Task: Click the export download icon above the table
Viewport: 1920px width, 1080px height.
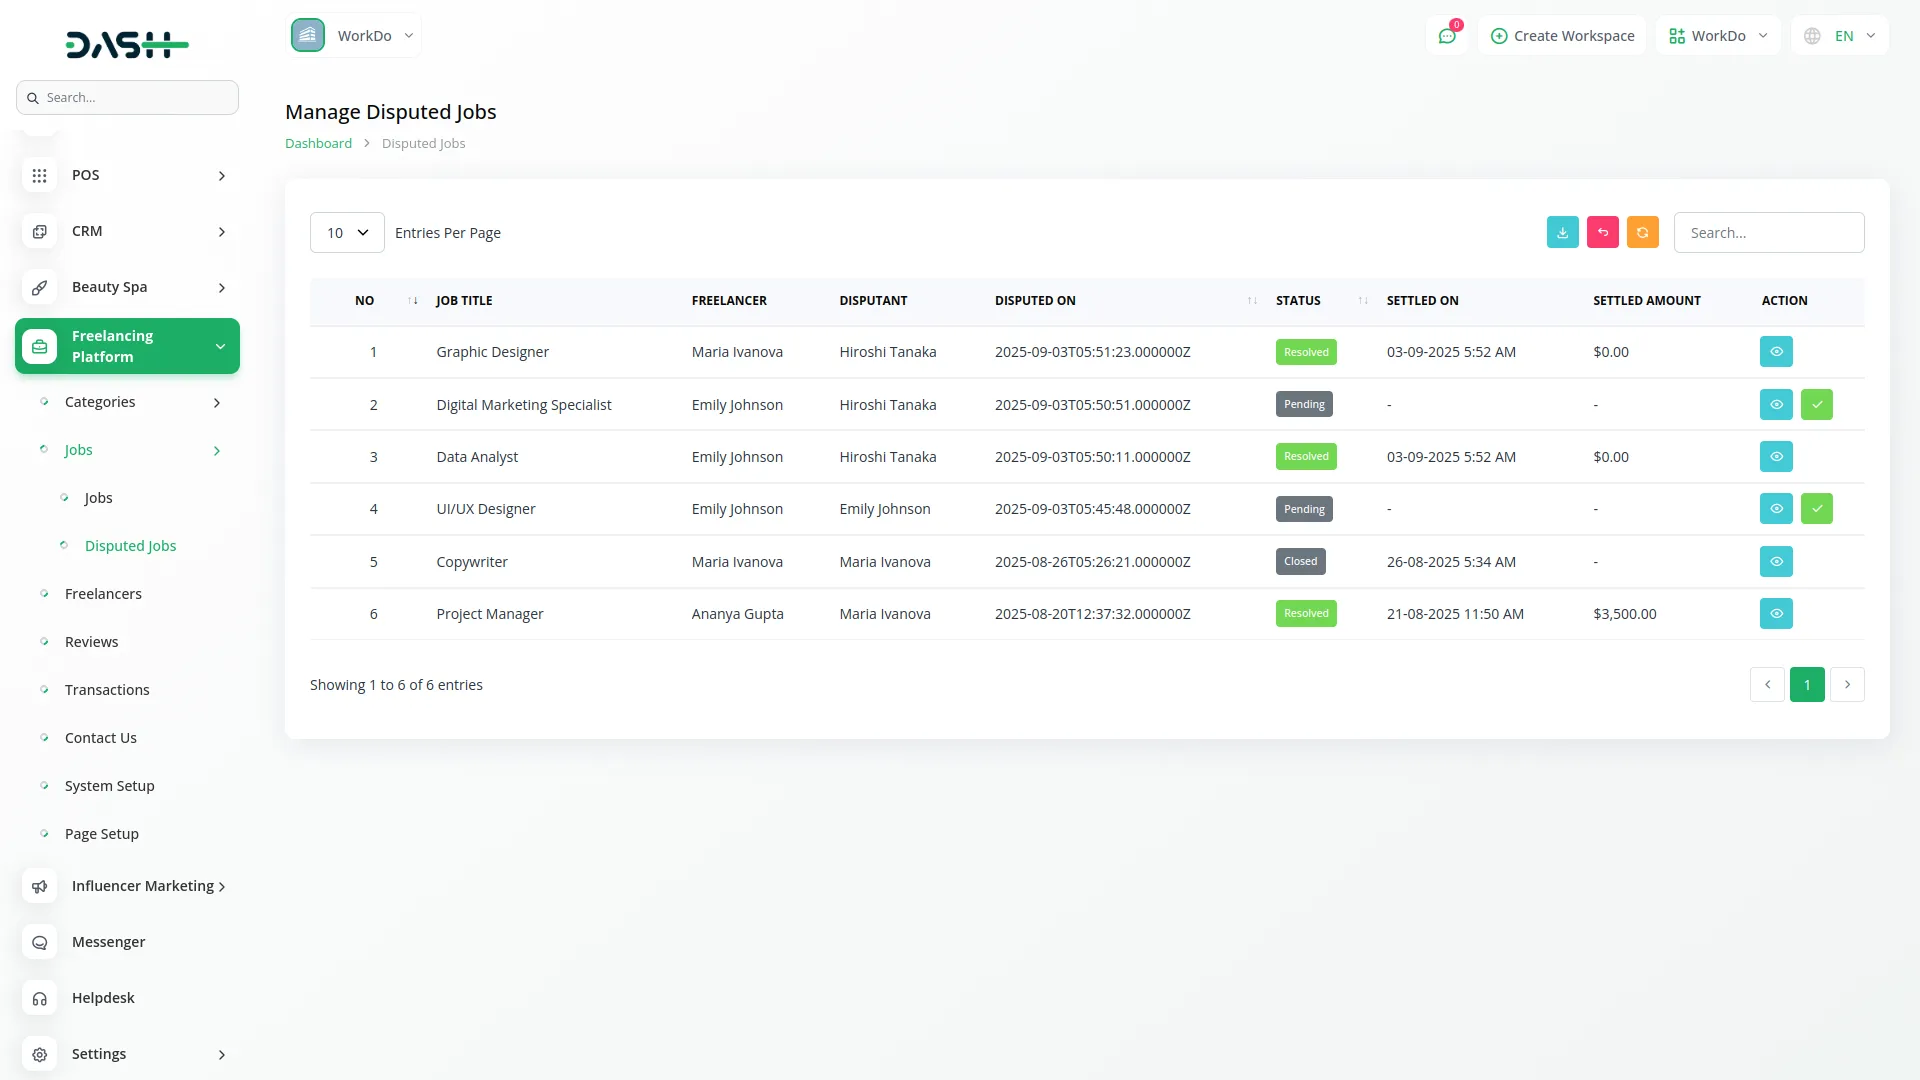Action: tap(1562, 232)
